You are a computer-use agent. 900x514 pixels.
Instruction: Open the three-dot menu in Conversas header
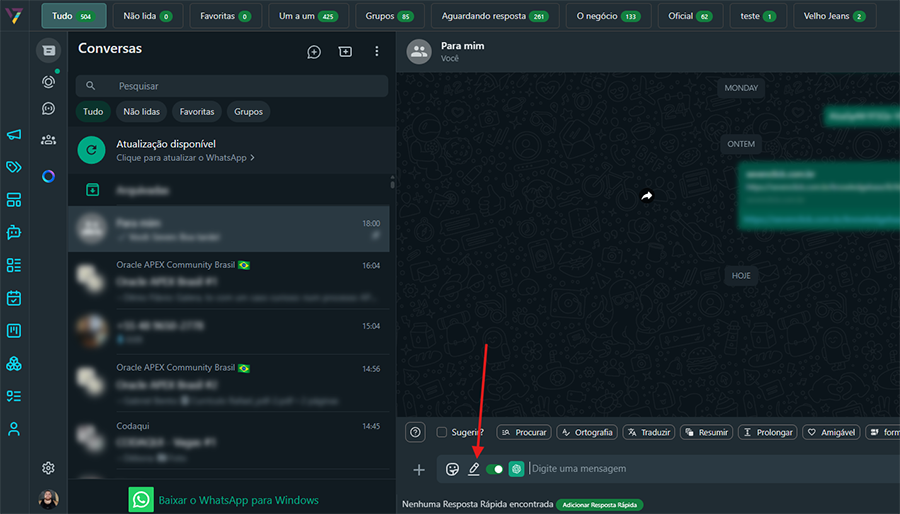pyautogui.click(x=377, y=52)
